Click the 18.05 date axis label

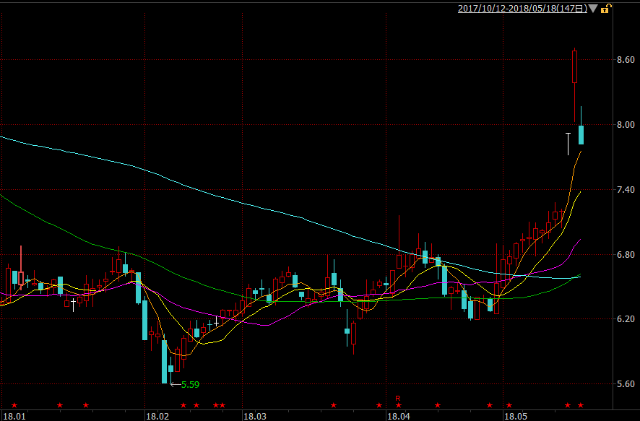click(516, 416)
